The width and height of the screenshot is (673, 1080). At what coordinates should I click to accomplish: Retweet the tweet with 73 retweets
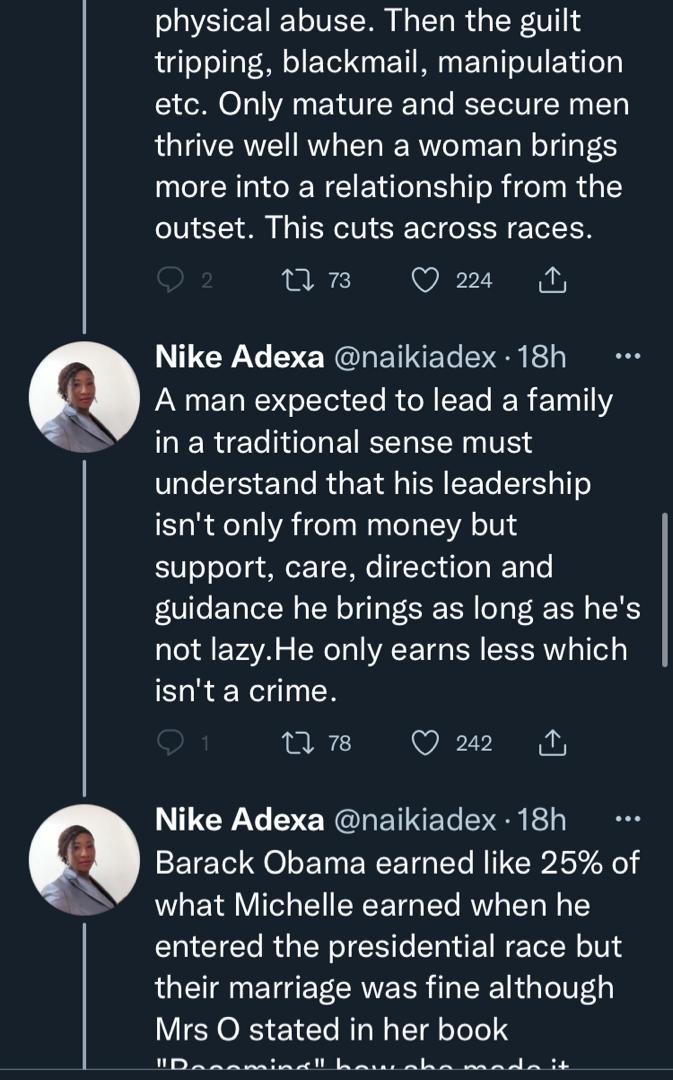294,281
